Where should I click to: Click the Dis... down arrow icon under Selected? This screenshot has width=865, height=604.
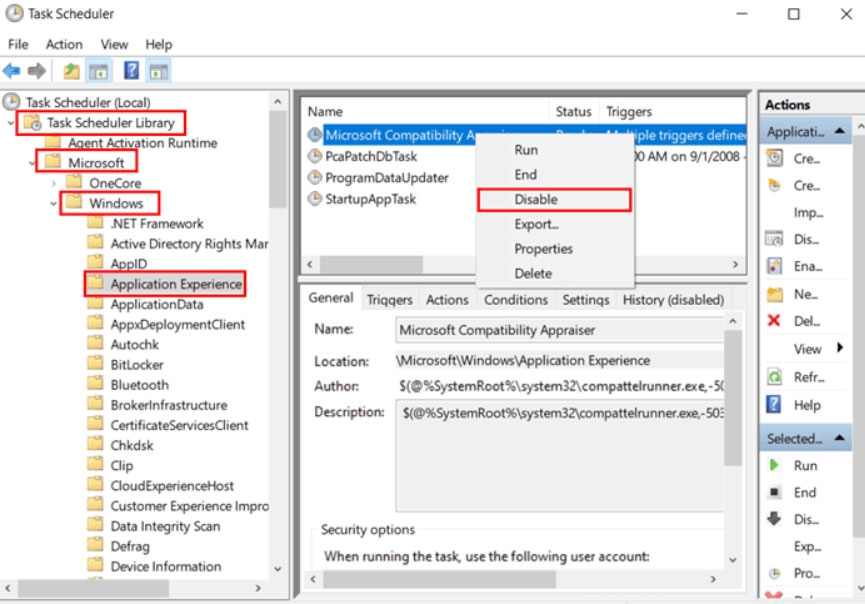(x=774, y=519)
